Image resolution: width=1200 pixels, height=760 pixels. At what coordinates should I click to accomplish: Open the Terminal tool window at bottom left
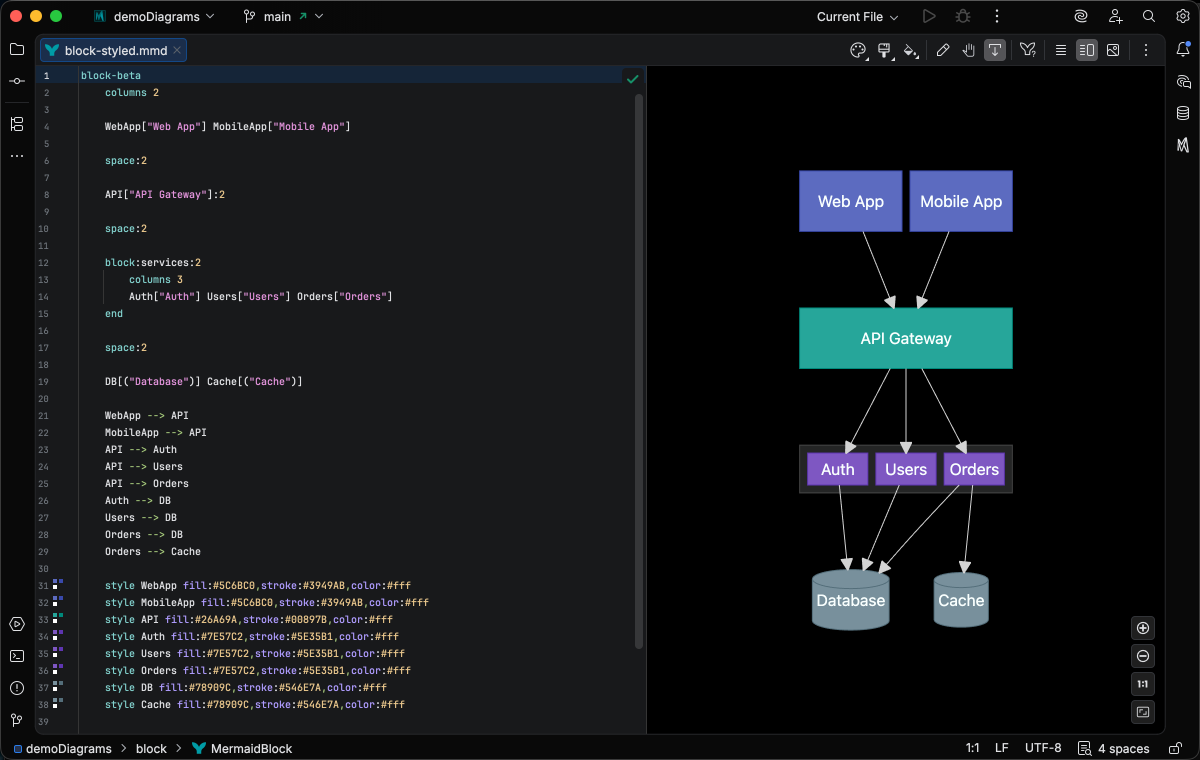point(16,656)
